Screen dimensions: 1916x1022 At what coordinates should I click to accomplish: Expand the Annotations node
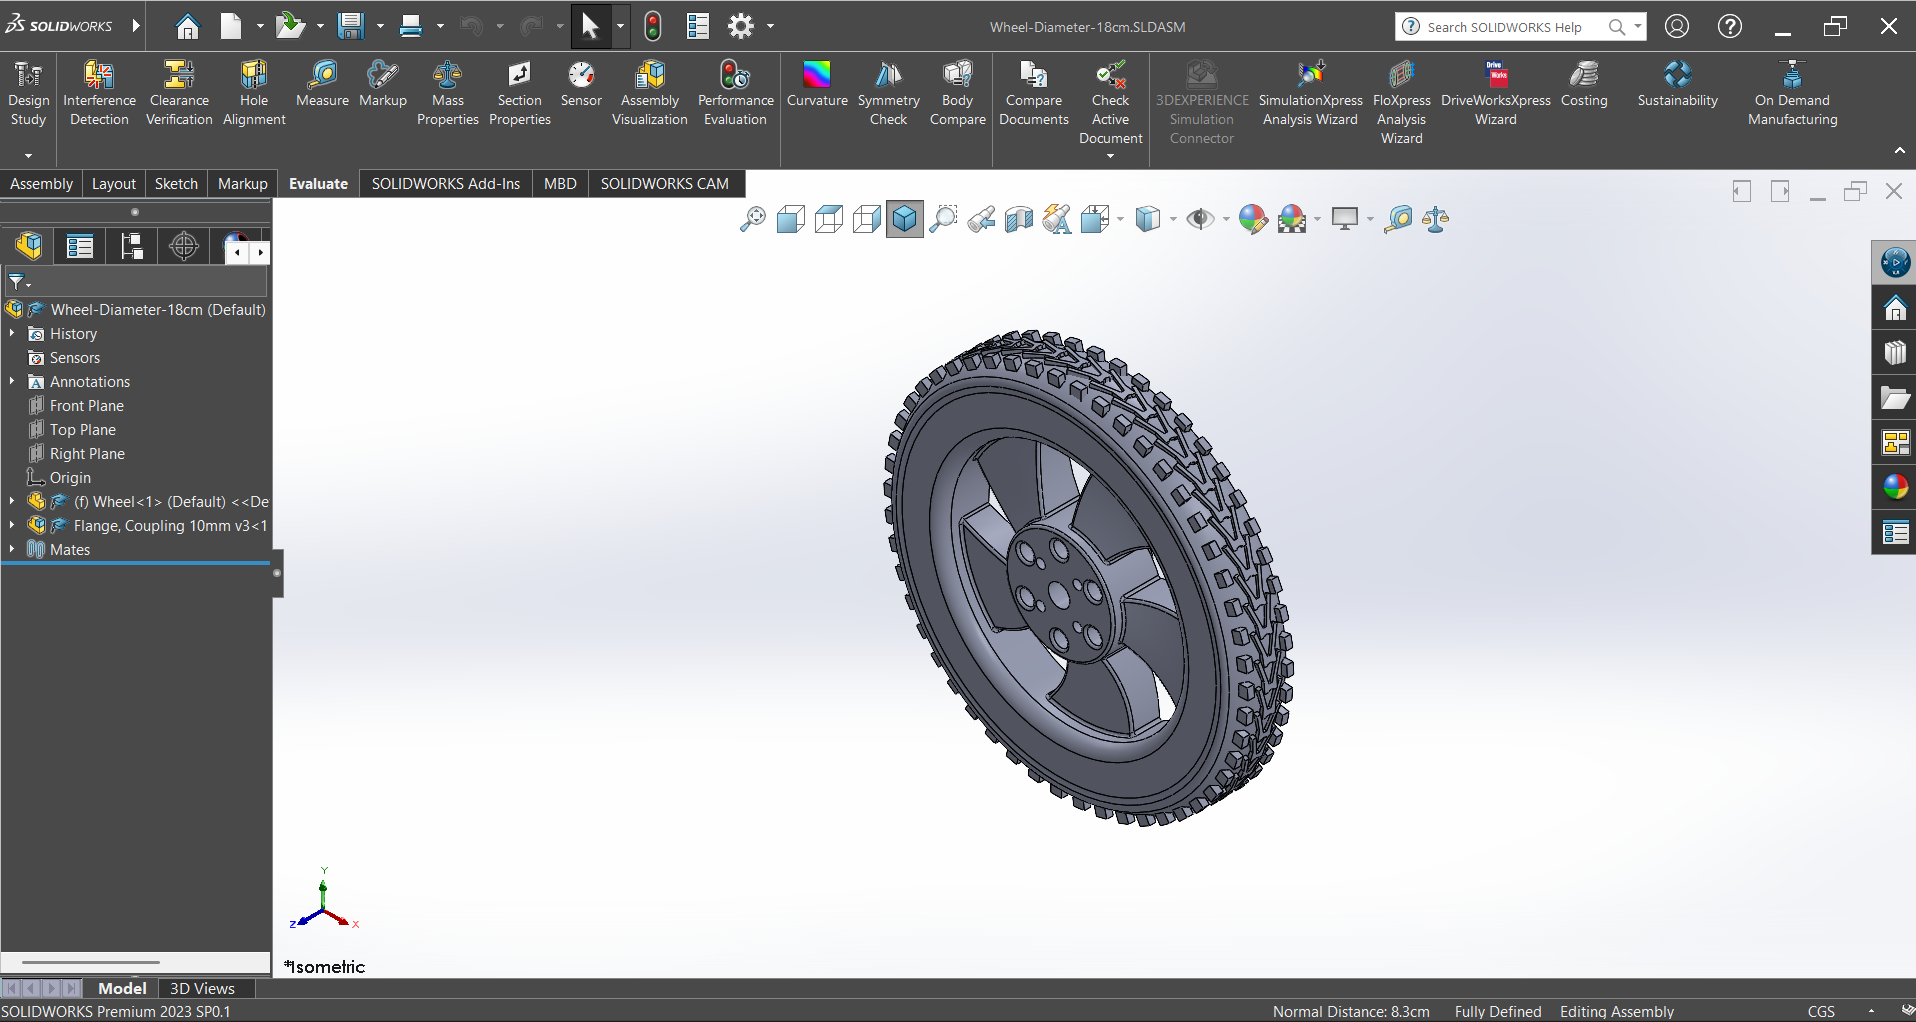click(12, 381)
